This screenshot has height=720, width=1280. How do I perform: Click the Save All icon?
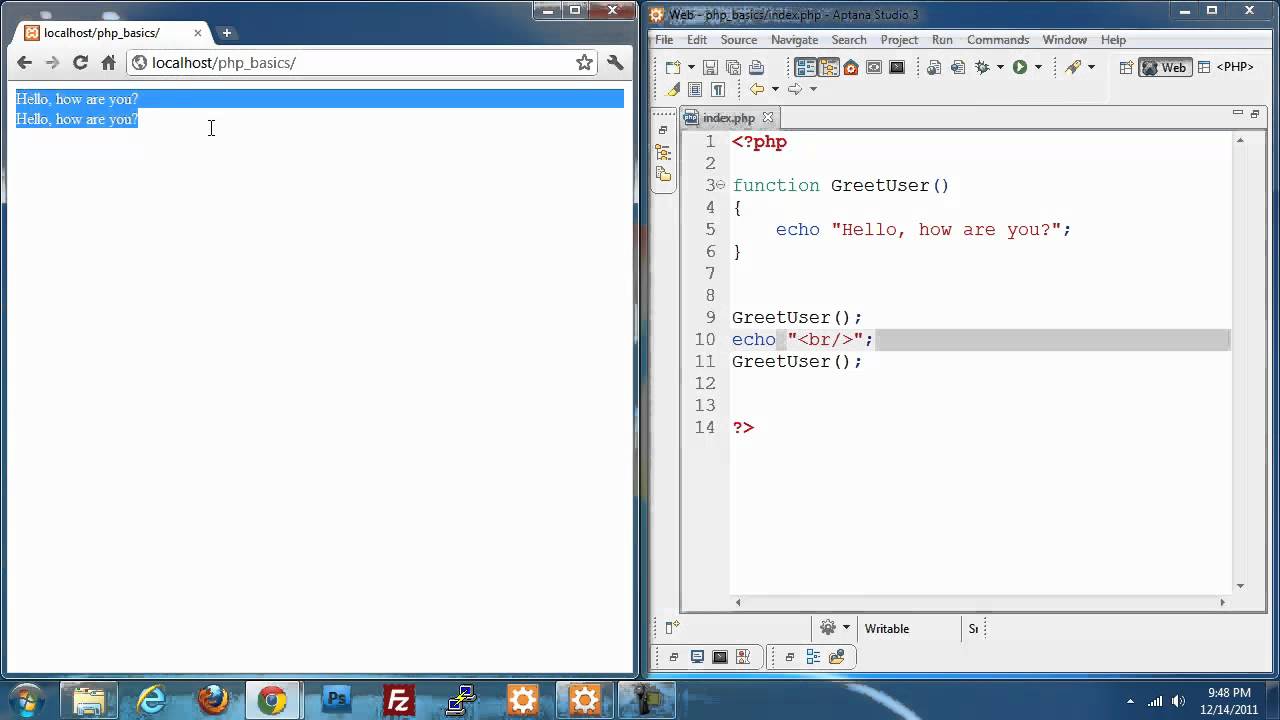click(733, 68)
